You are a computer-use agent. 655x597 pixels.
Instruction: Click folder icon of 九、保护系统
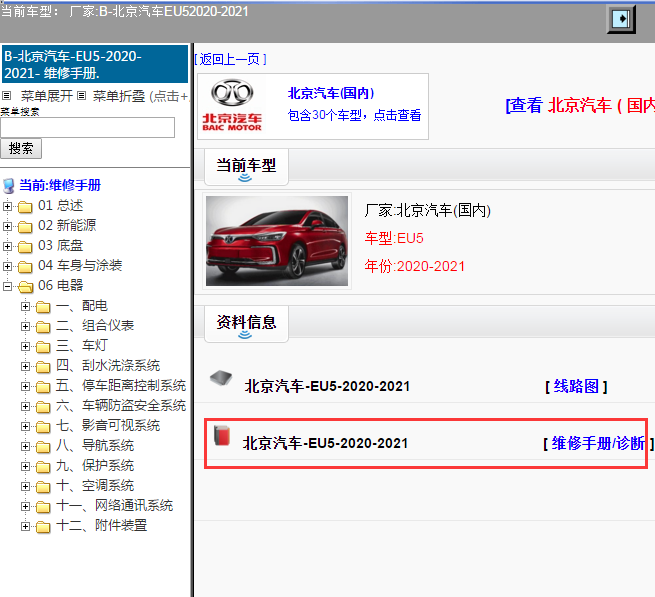[43, 467]
